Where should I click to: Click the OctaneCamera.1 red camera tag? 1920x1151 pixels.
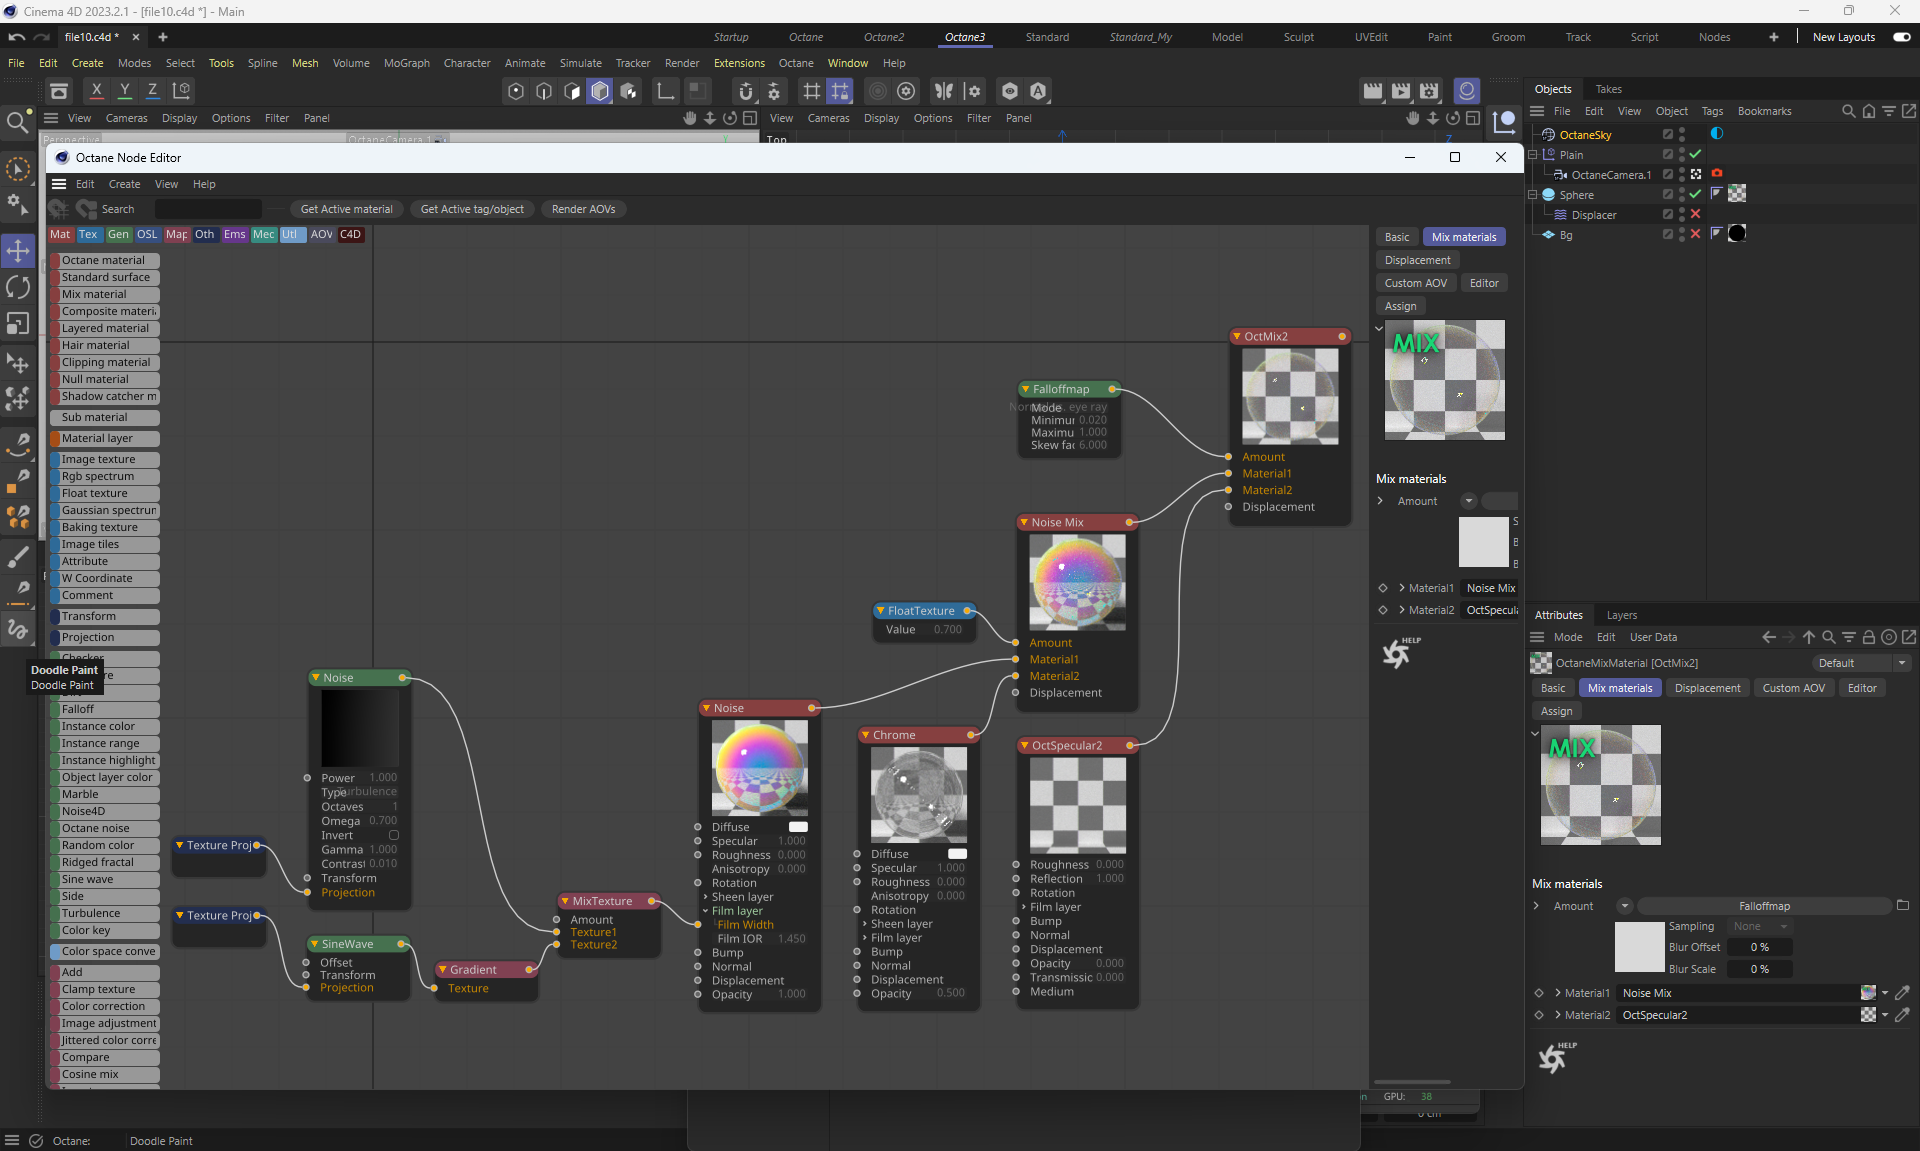1717,174
